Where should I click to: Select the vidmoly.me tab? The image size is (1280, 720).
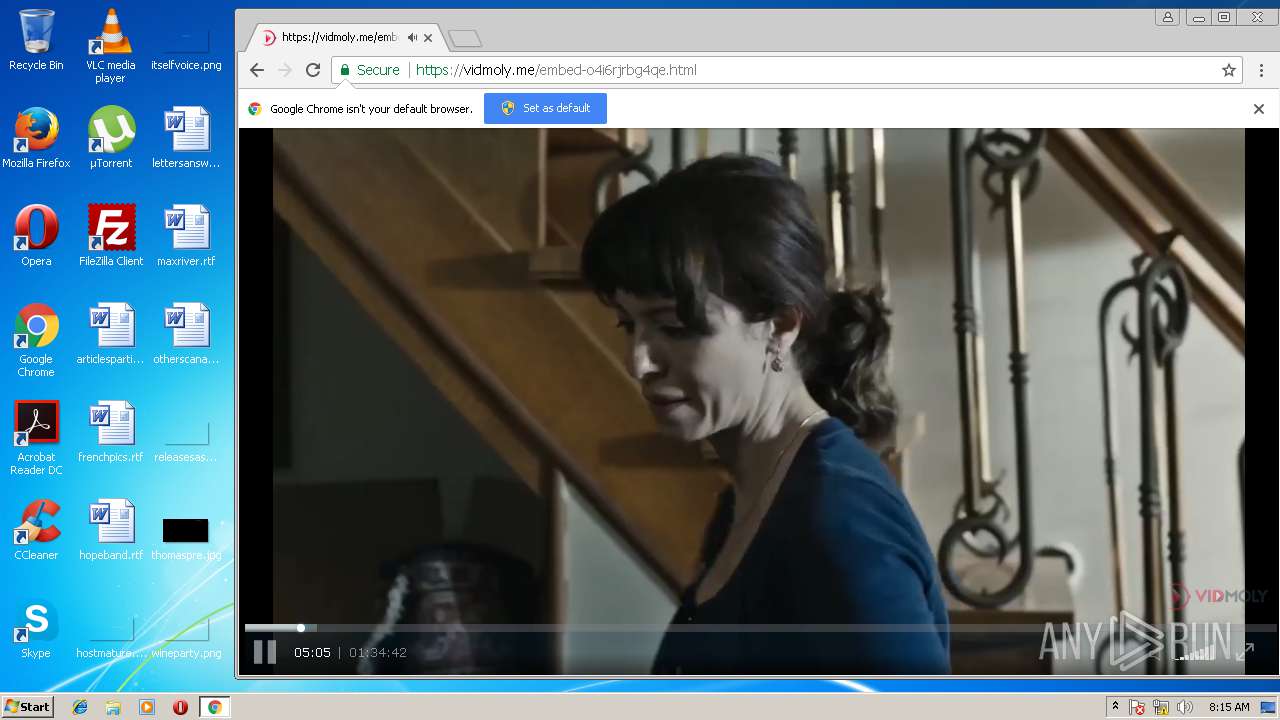[x=345, y=38]
